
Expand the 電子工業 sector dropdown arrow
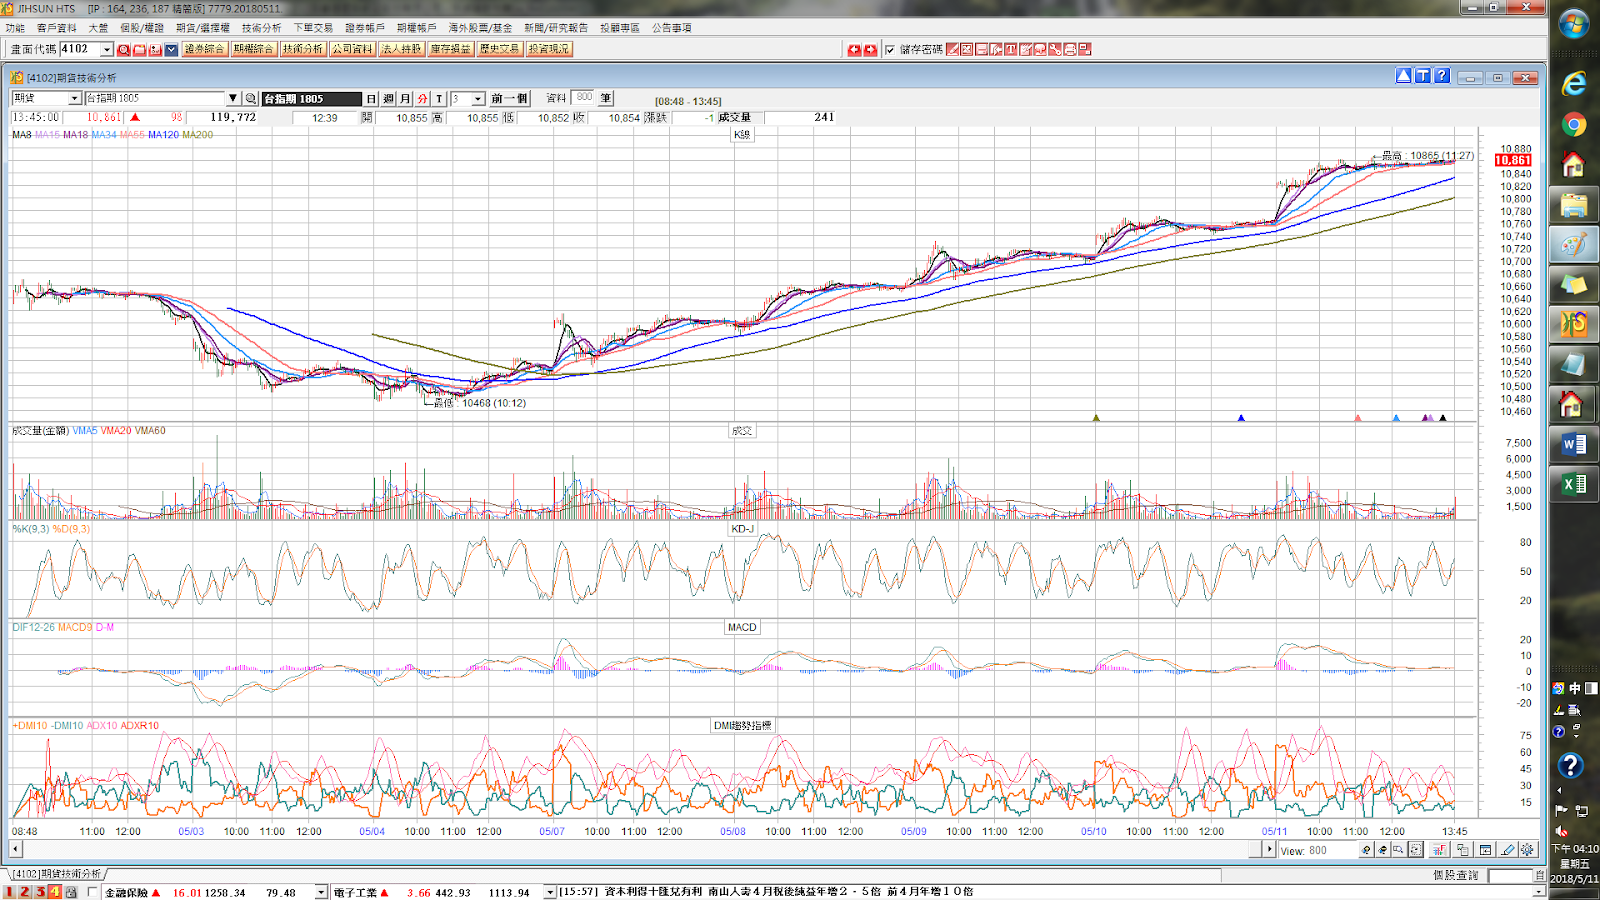point(549,892)
